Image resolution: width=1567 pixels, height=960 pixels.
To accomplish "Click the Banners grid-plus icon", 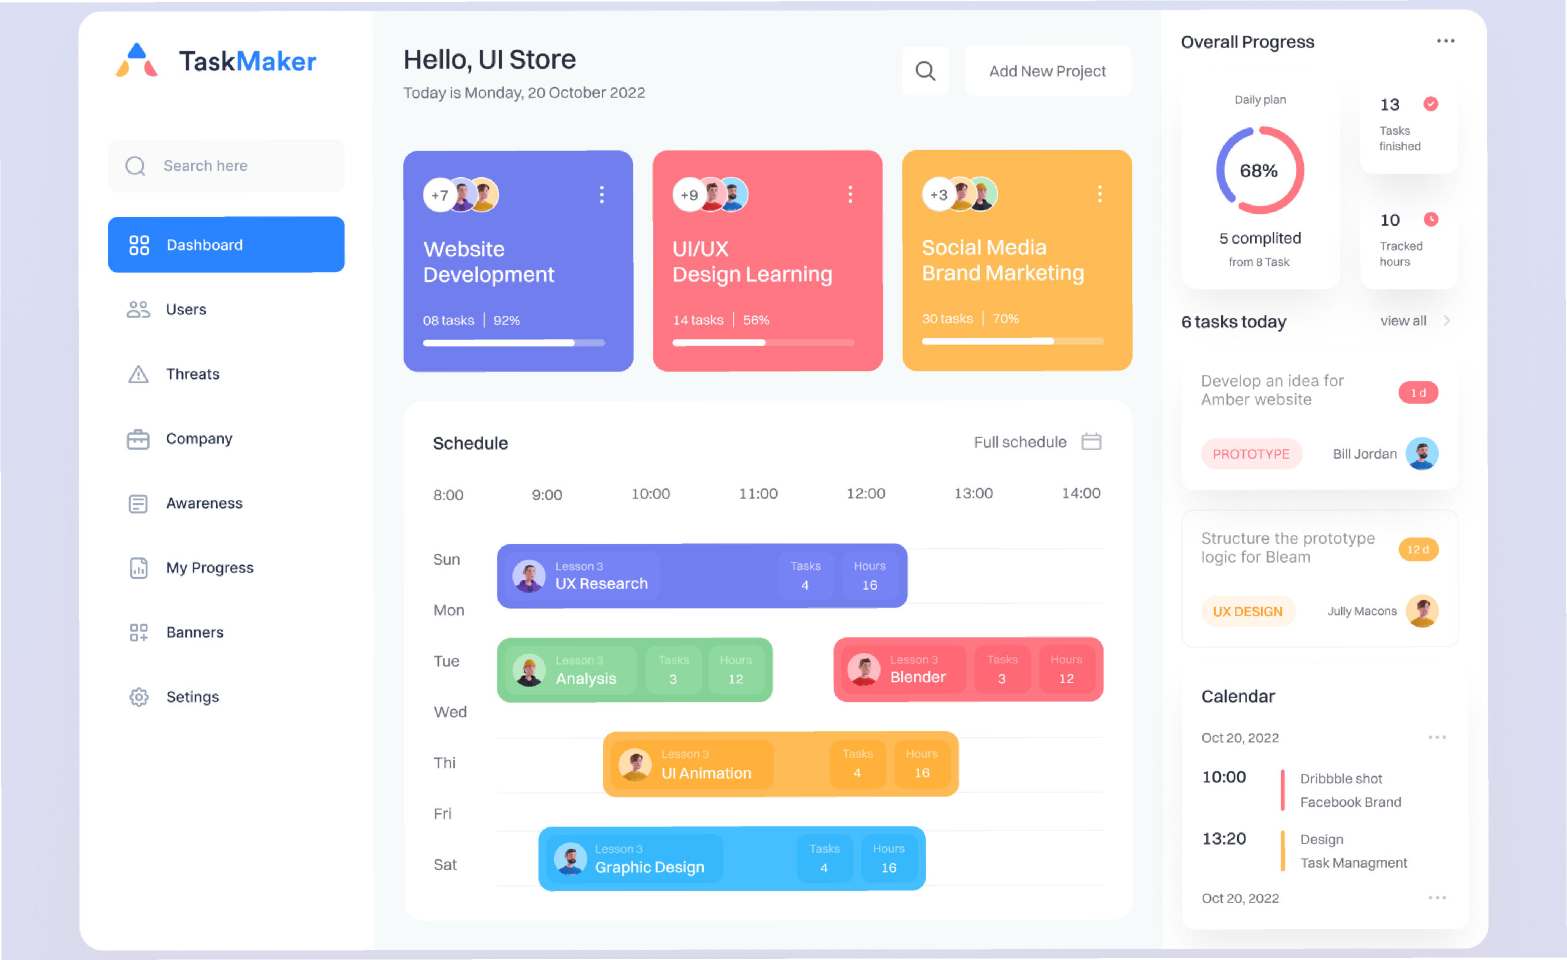I will click(139, 633).
